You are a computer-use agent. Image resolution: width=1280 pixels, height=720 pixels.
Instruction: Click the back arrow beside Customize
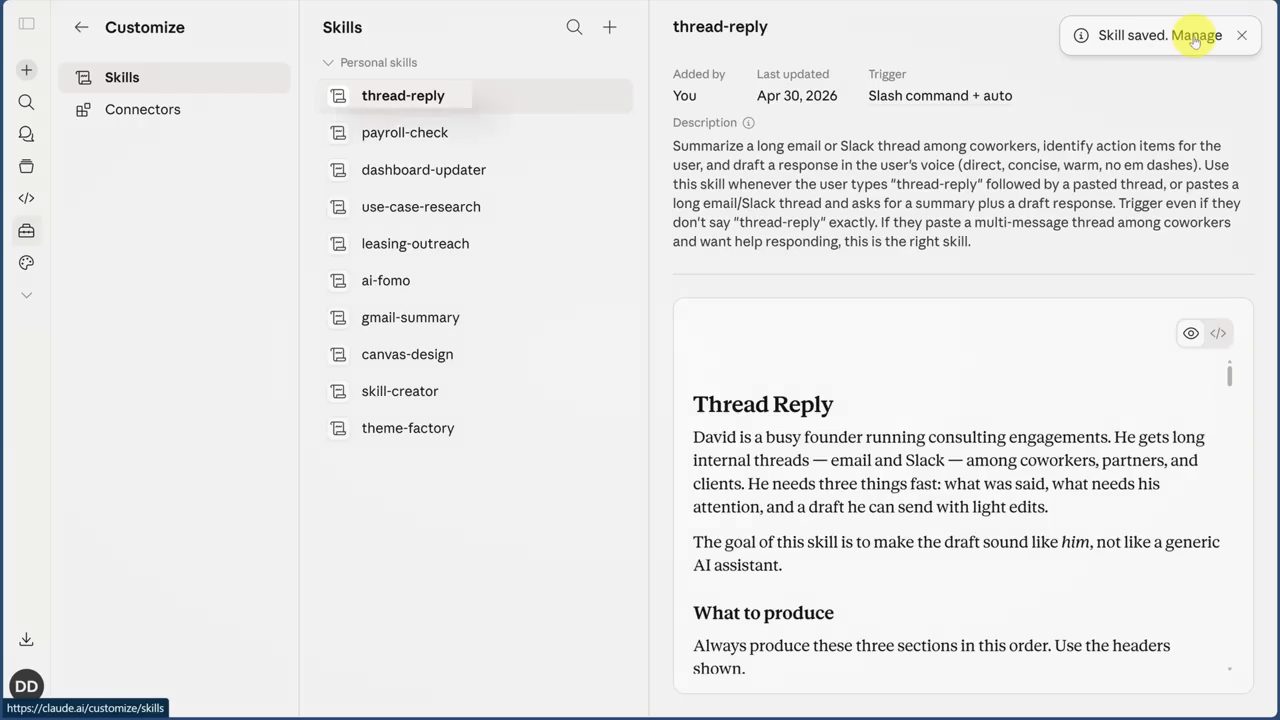81,27
